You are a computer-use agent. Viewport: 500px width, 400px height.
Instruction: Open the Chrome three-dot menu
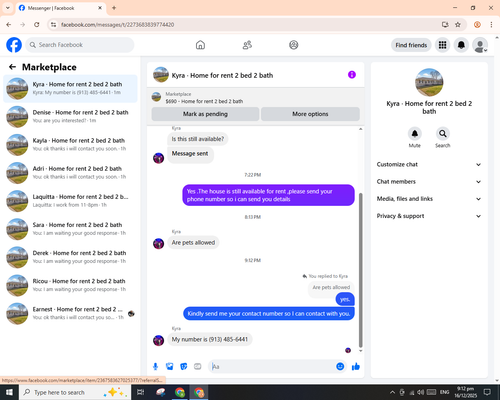(491, 25)
